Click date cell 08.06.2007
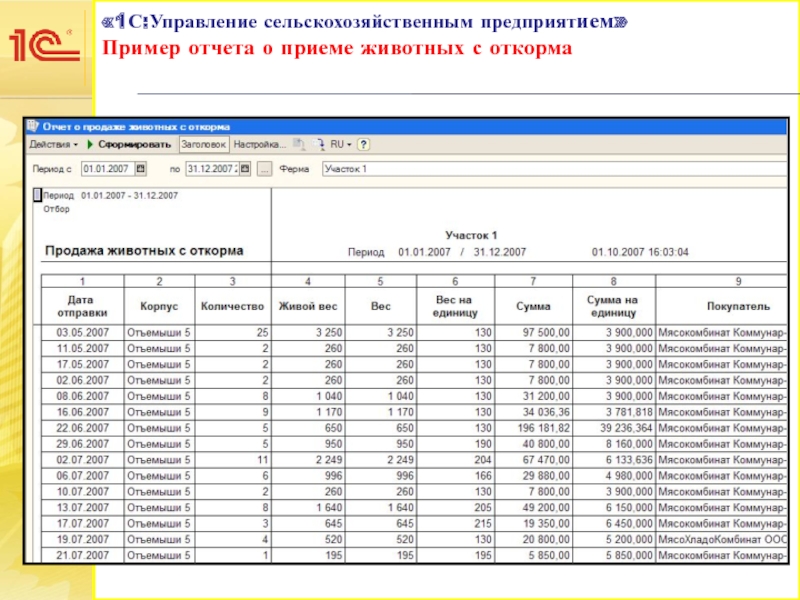The width and height of the screenshot is (800, 600). (x=83, y=396)
